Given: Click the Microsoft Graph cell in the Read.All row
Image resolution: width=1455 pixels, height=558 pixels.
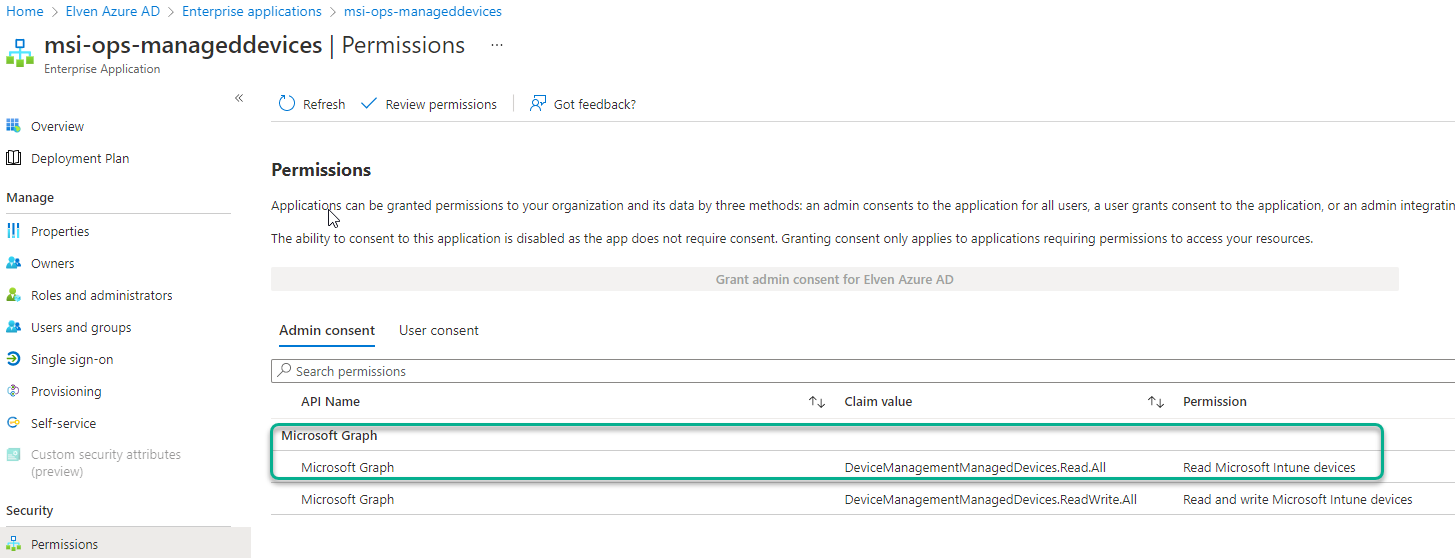Looking at the screenshot, I should tap(347, 467).
